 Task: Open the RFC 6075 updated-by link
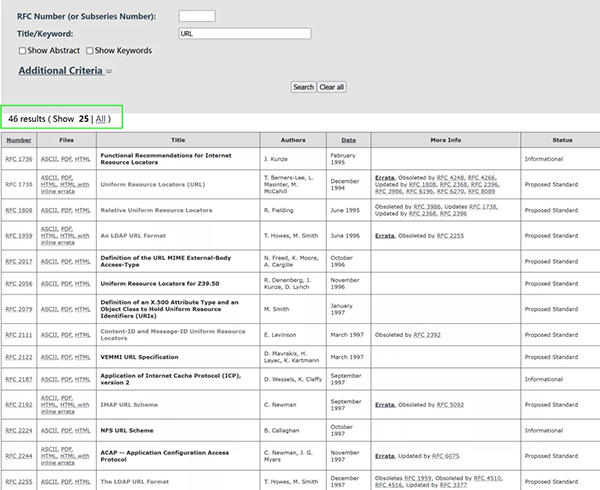pos(445,456)
